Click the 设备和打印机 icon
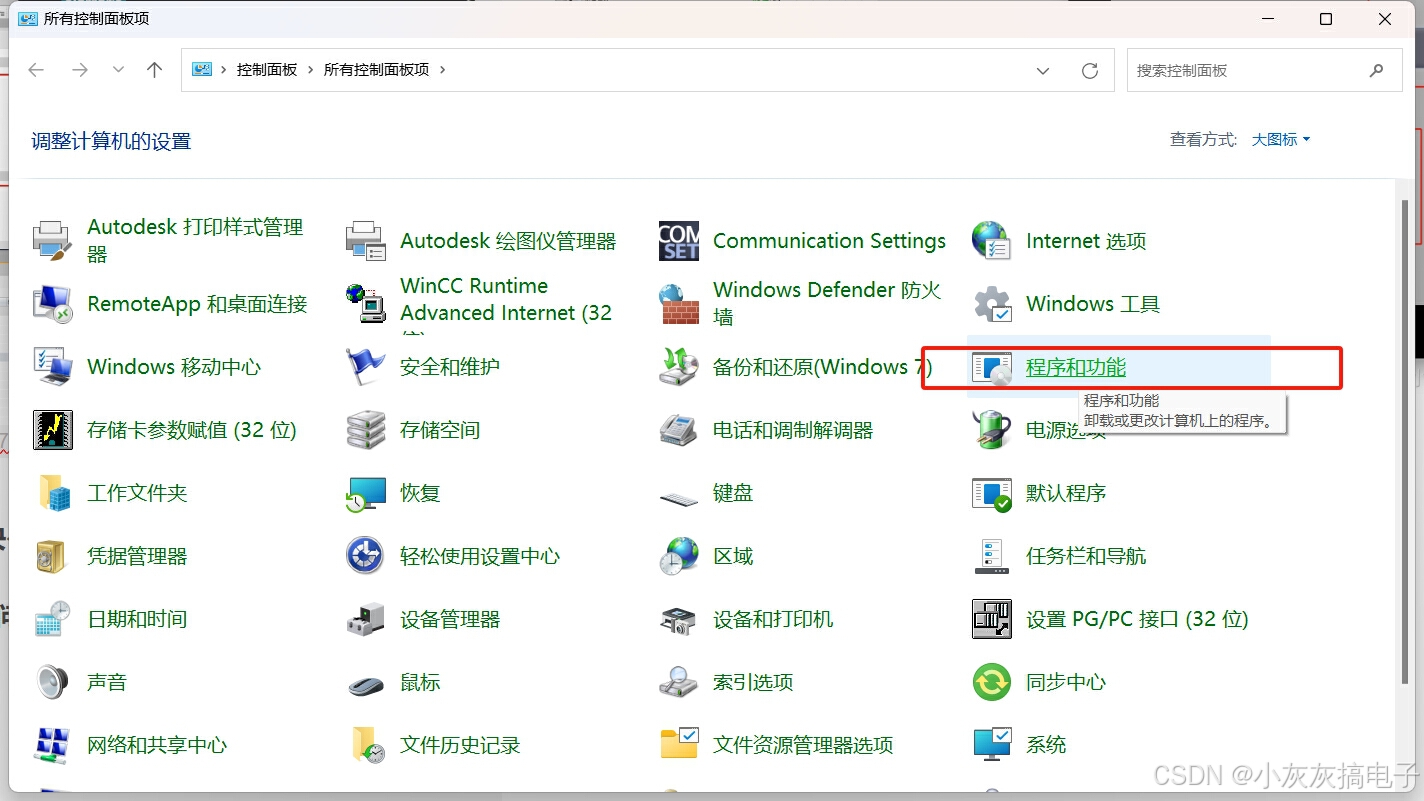Image resolution: width=1424 pixels, height=801 pixels. point(679,619)
